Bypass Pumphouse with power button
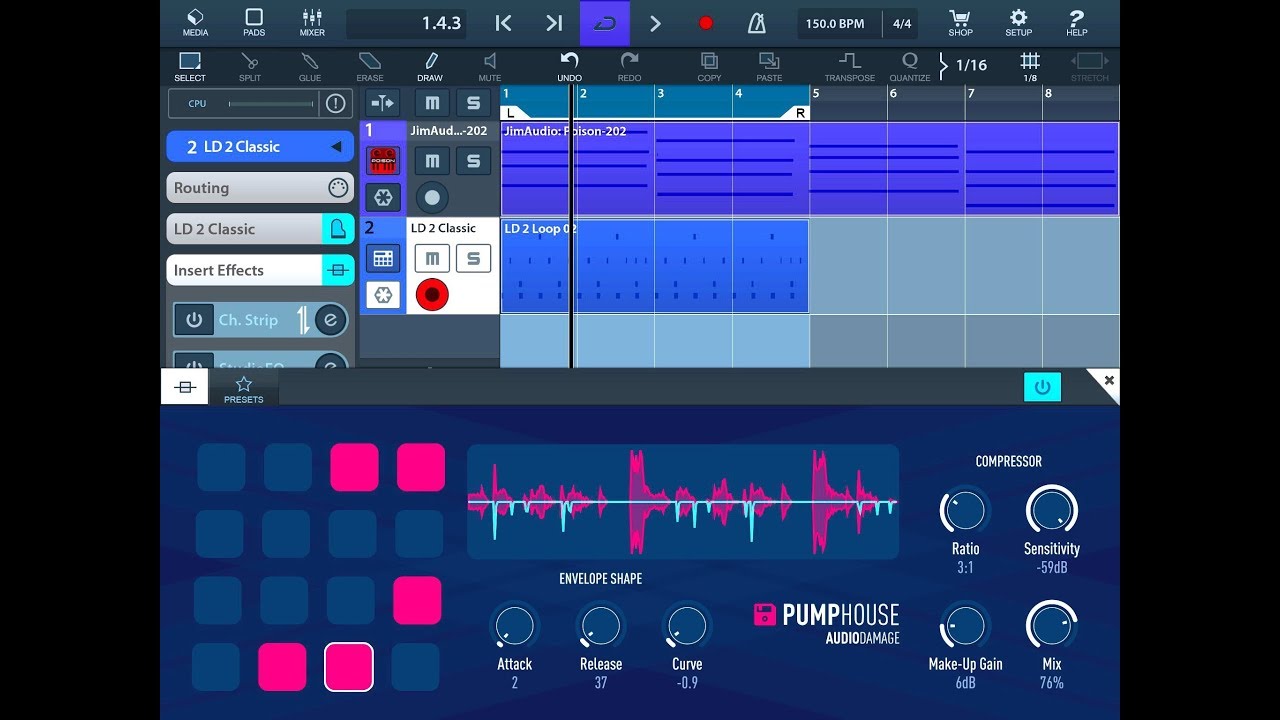The width and height of the screenshot is (1280, 720). click(1042, 387)
